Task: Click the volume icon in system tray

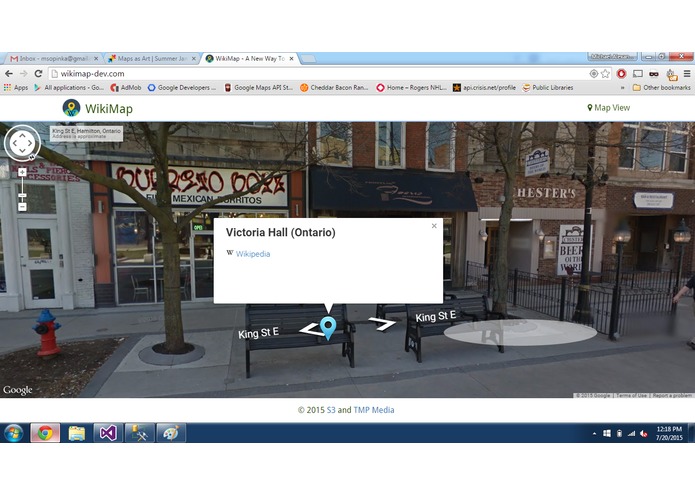Action: pos(644,434)
